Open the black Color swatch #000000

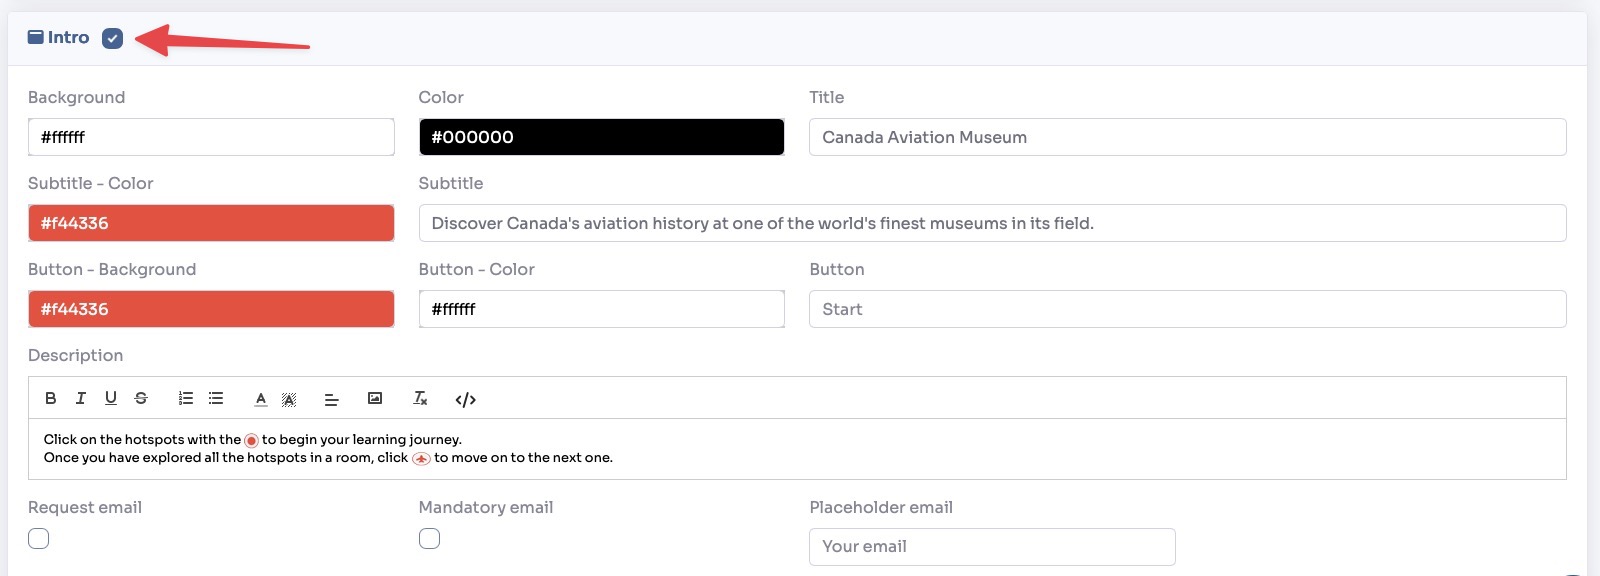(602, 137)
